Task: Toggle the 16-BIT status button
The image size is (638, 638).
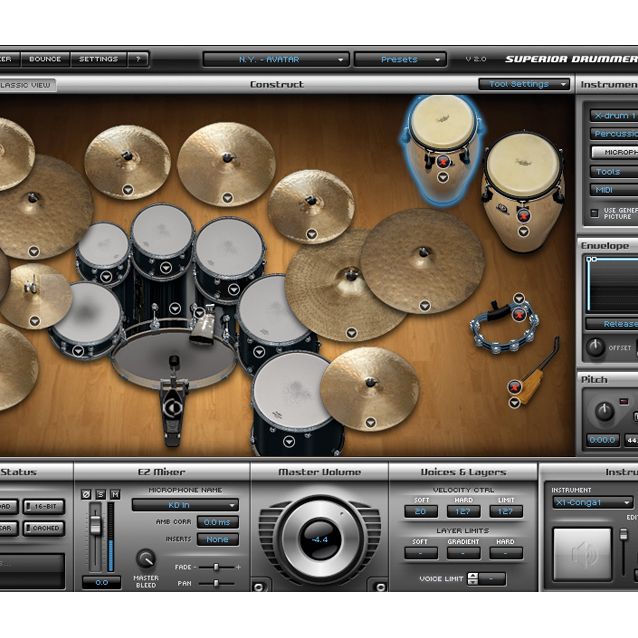Action: (44, 507)
